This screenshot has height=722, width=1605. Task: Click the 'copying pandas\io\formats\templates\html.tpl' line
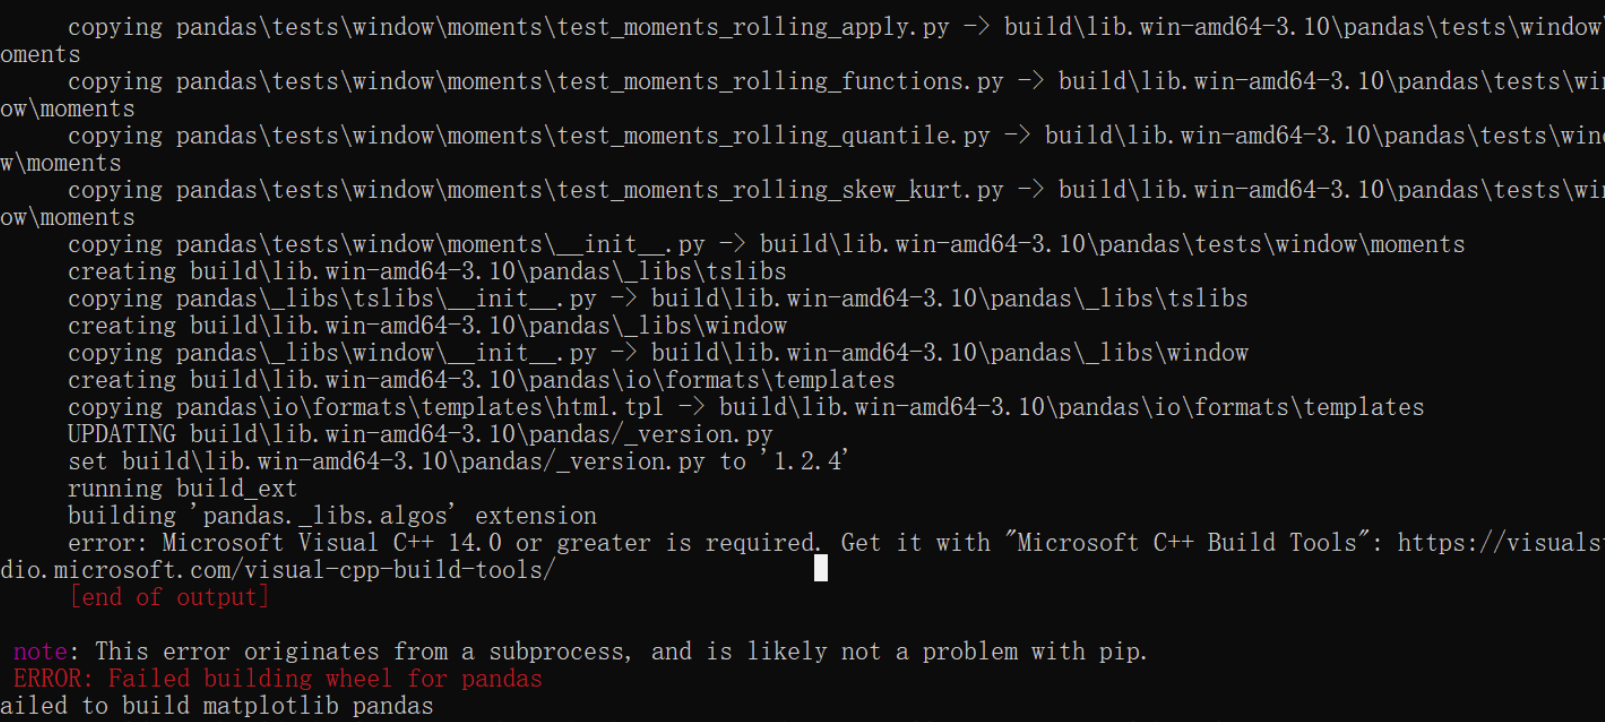[x=365, y=407]
